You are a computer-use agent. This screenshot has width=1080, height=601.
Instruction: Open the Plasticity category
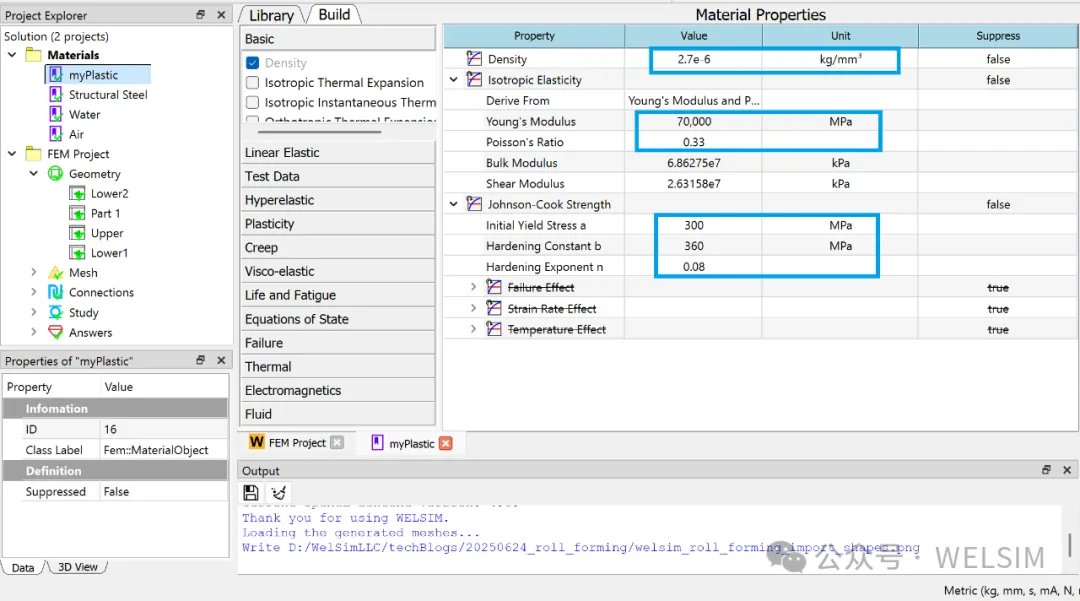tap(338, 224)
